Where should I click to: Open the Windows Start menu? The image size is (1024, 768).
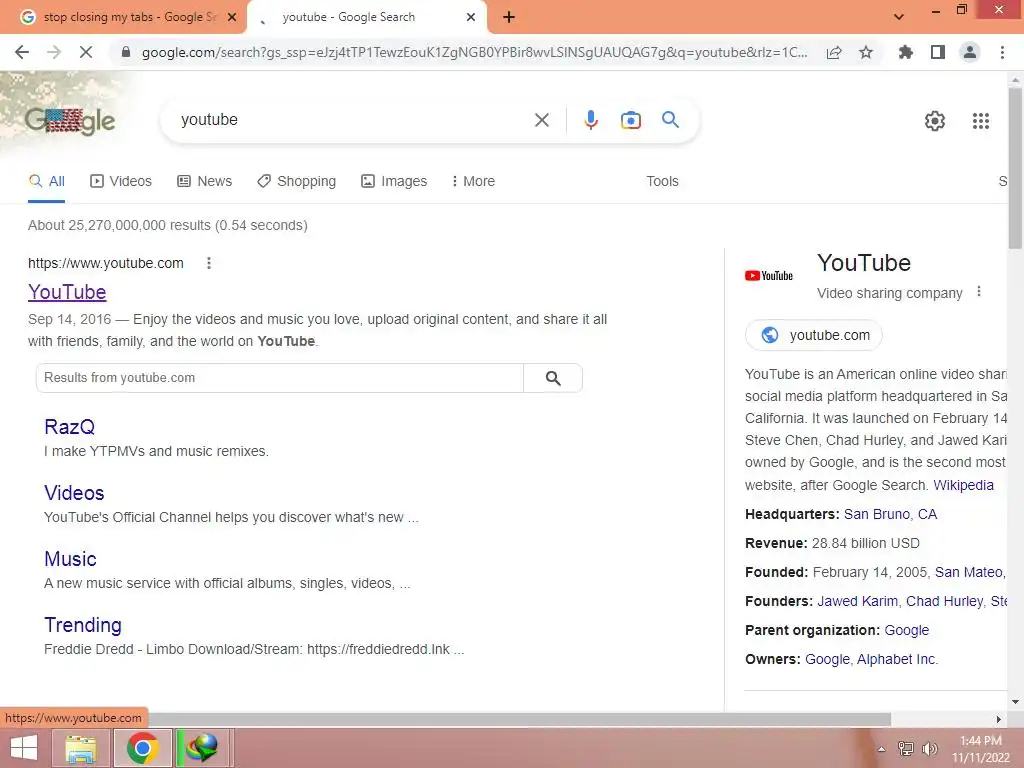pos(24,748)
